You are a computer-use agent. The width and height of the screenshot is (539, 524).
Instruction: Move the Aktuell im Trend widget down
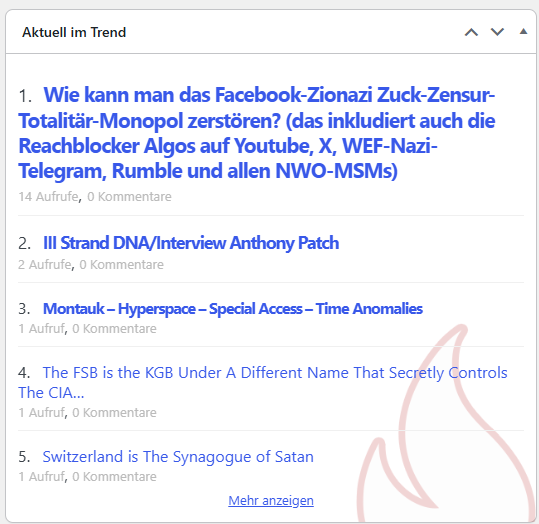(497, 32)
